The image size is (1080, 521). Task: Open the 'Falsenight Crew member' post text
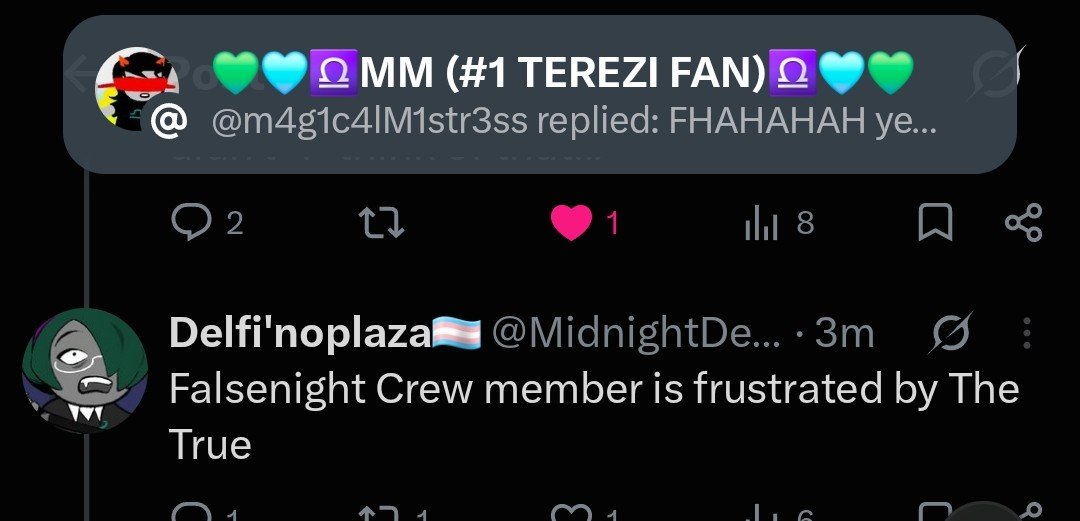(594, 416)
